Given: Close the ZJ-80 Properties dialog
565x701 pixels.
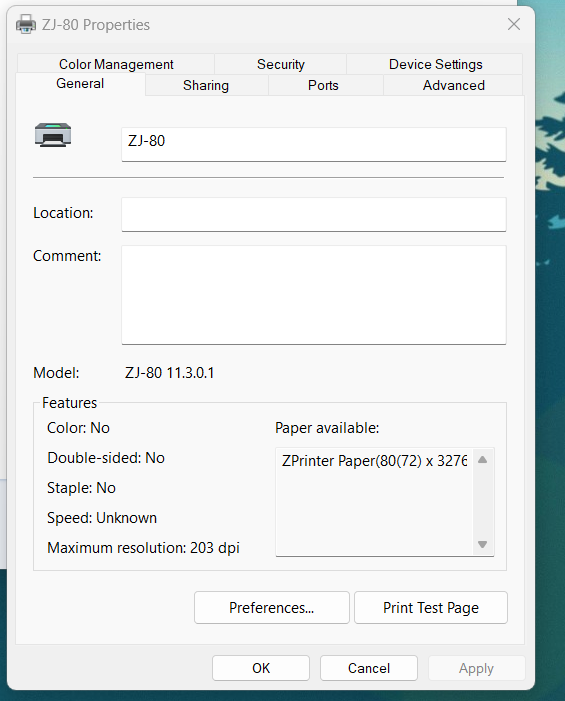Looking at the screenshot, I should tap(514, 24).
